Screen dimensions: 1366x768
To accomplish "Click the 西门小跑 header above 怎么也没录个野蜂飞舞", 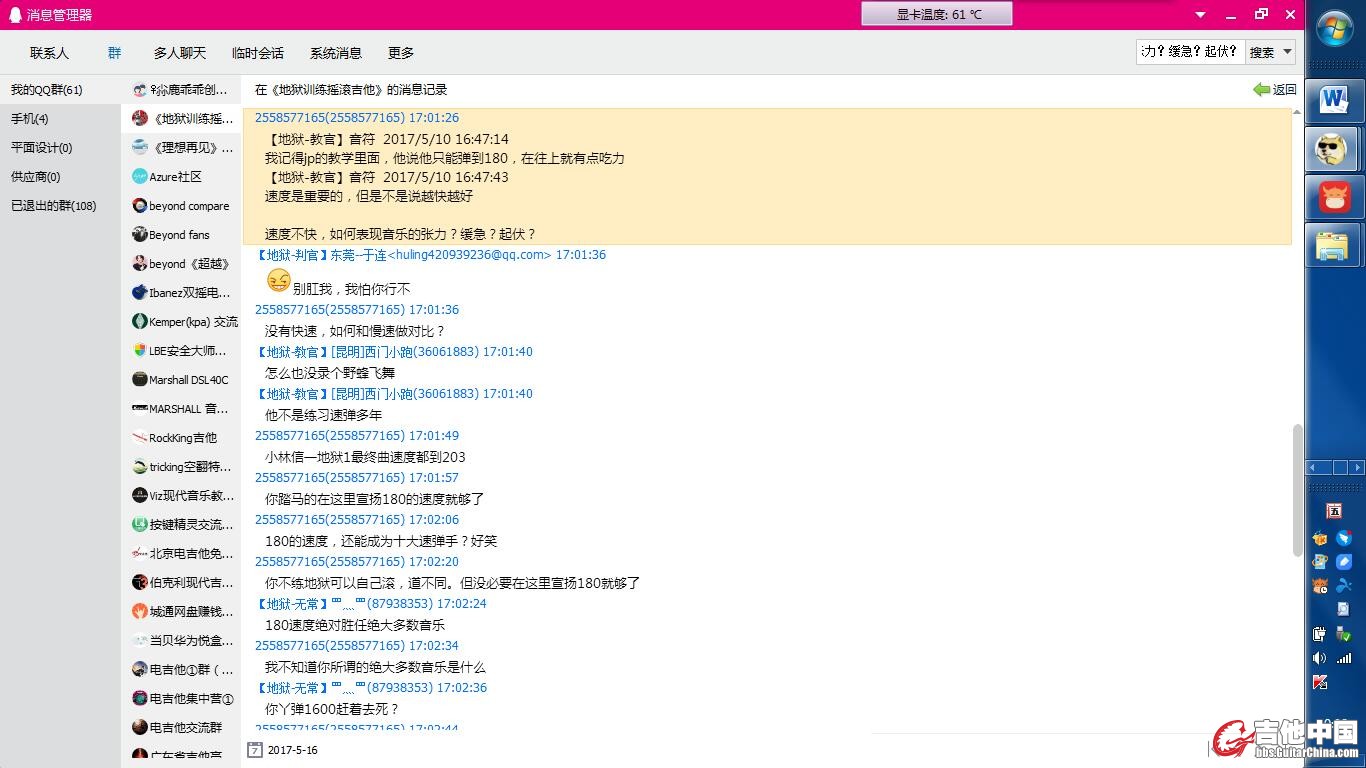I will pos(394,352).
